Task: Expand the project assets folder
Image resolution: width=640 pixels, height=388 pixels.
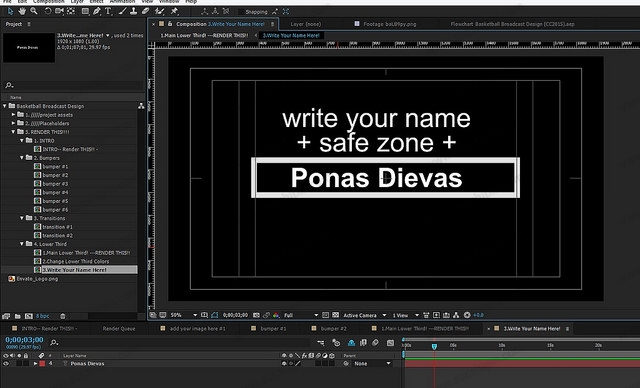Action: [13, 115]
